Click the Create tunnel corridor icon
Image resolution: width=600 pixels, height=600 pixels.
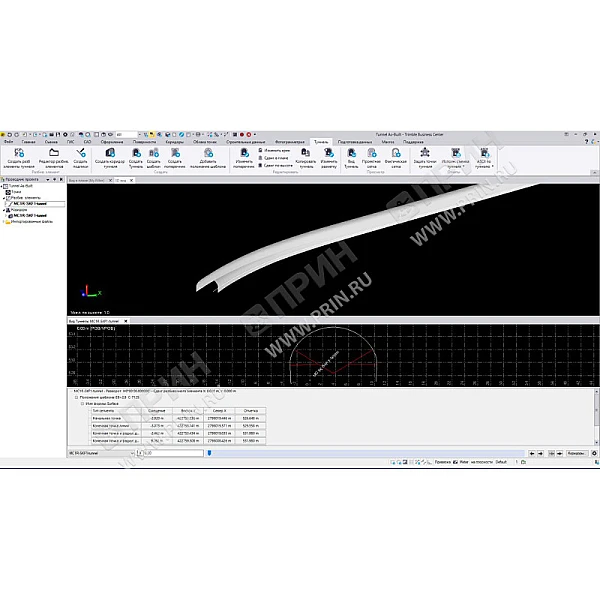[x=110, y=155]
